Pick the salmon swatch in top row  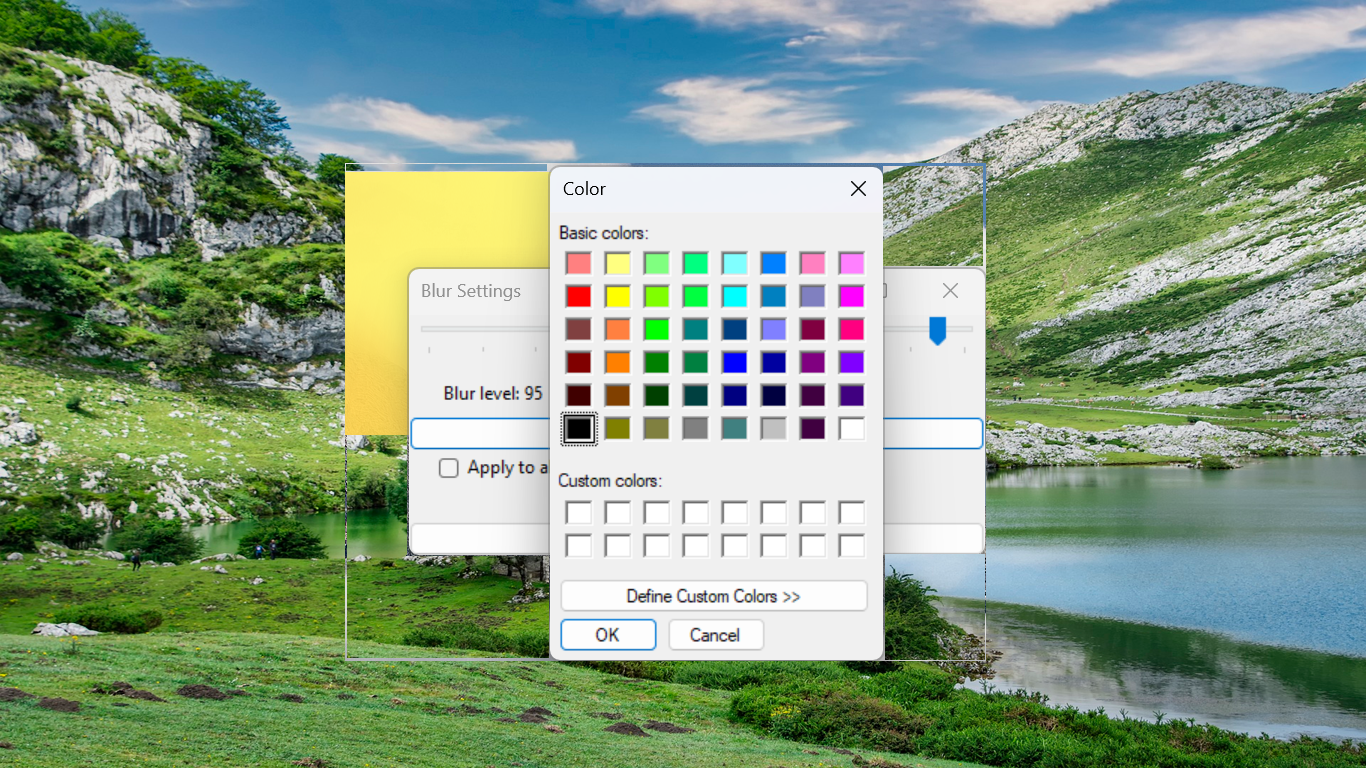tap(578, 263)
